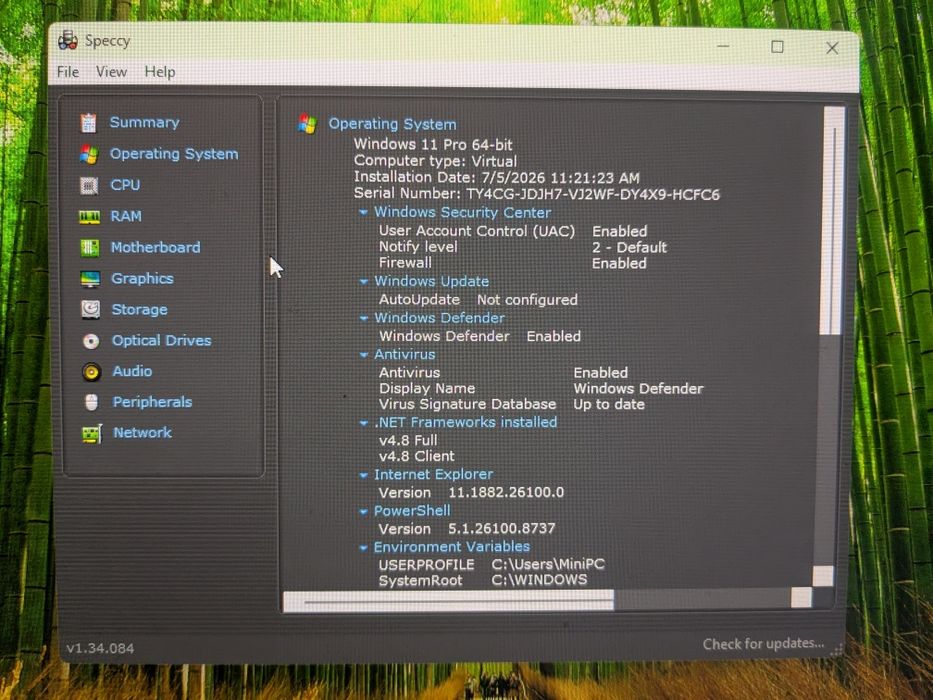This screenshot has width=933, height=700.
Task: Click the v4.8 Client entry
Action: click(417, 457)
